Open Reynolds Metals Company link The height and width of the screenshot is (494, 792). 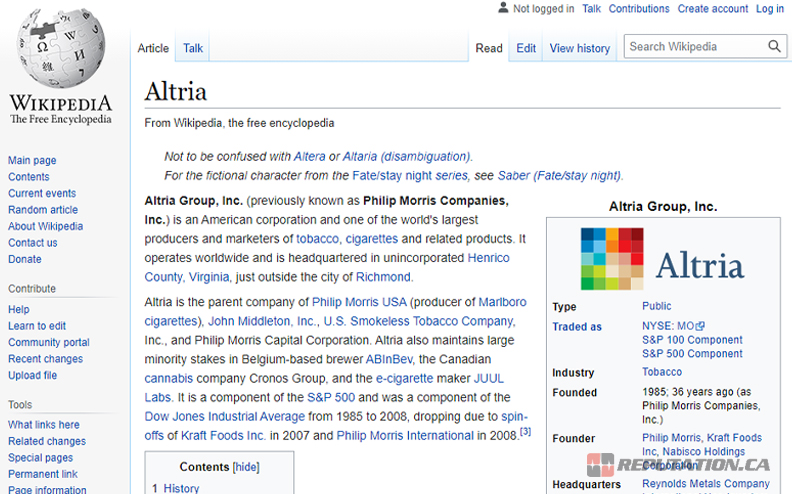706,484
